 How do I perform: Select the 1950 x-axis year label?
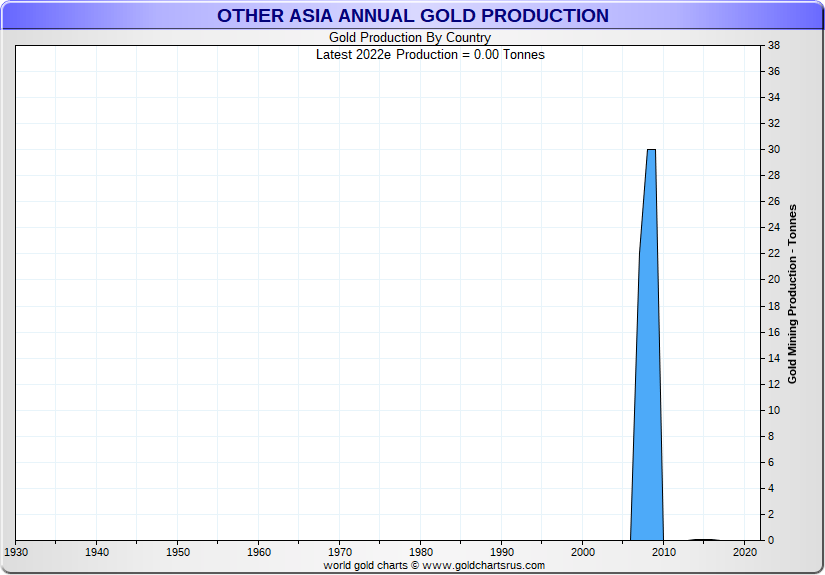[x=177, y=552]
